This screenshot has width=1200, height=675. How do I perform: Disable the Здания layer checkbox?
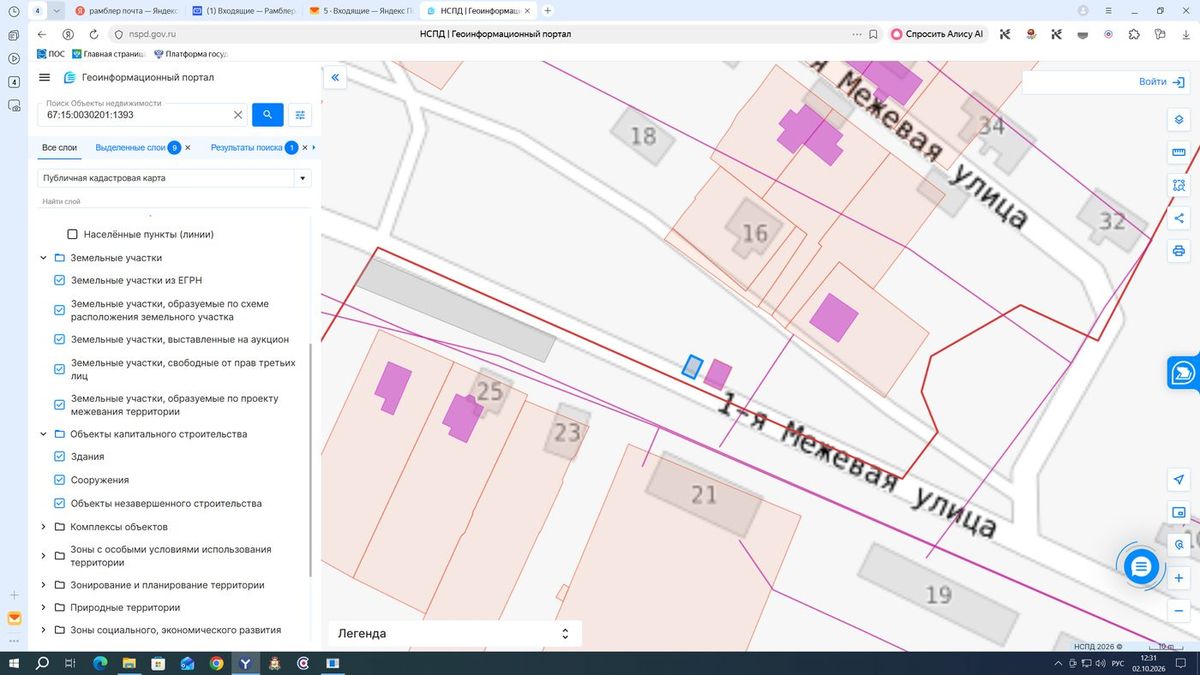click(x=59, y=457)
